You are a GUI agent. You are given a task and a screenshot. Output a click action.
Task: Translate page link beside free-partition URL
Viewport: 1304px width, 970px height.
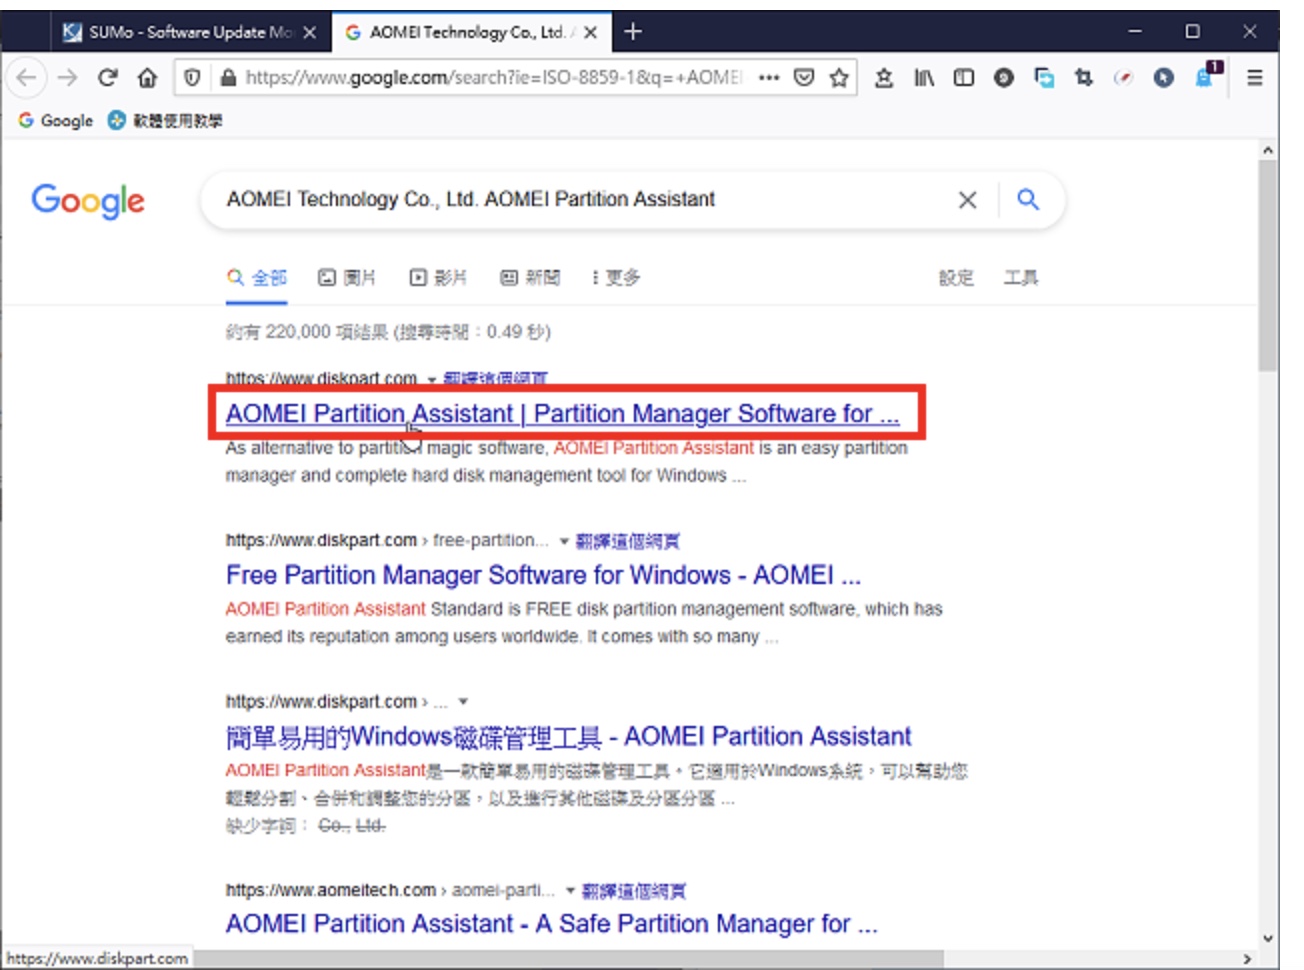(x=628, y=541)
